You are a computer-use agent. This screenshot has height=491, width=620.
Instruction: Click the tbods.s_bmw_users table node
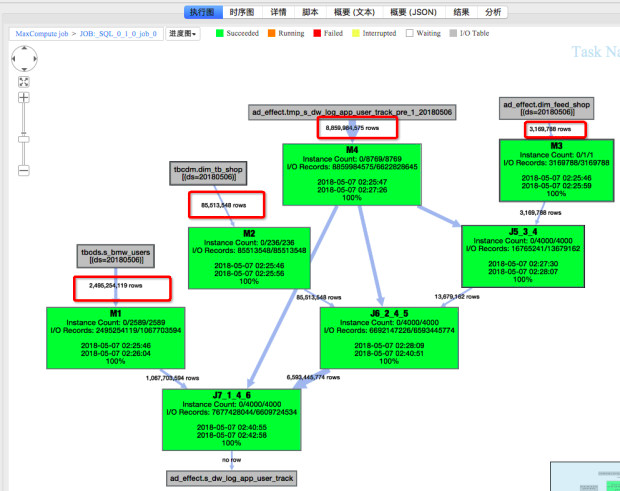(115, 256)
